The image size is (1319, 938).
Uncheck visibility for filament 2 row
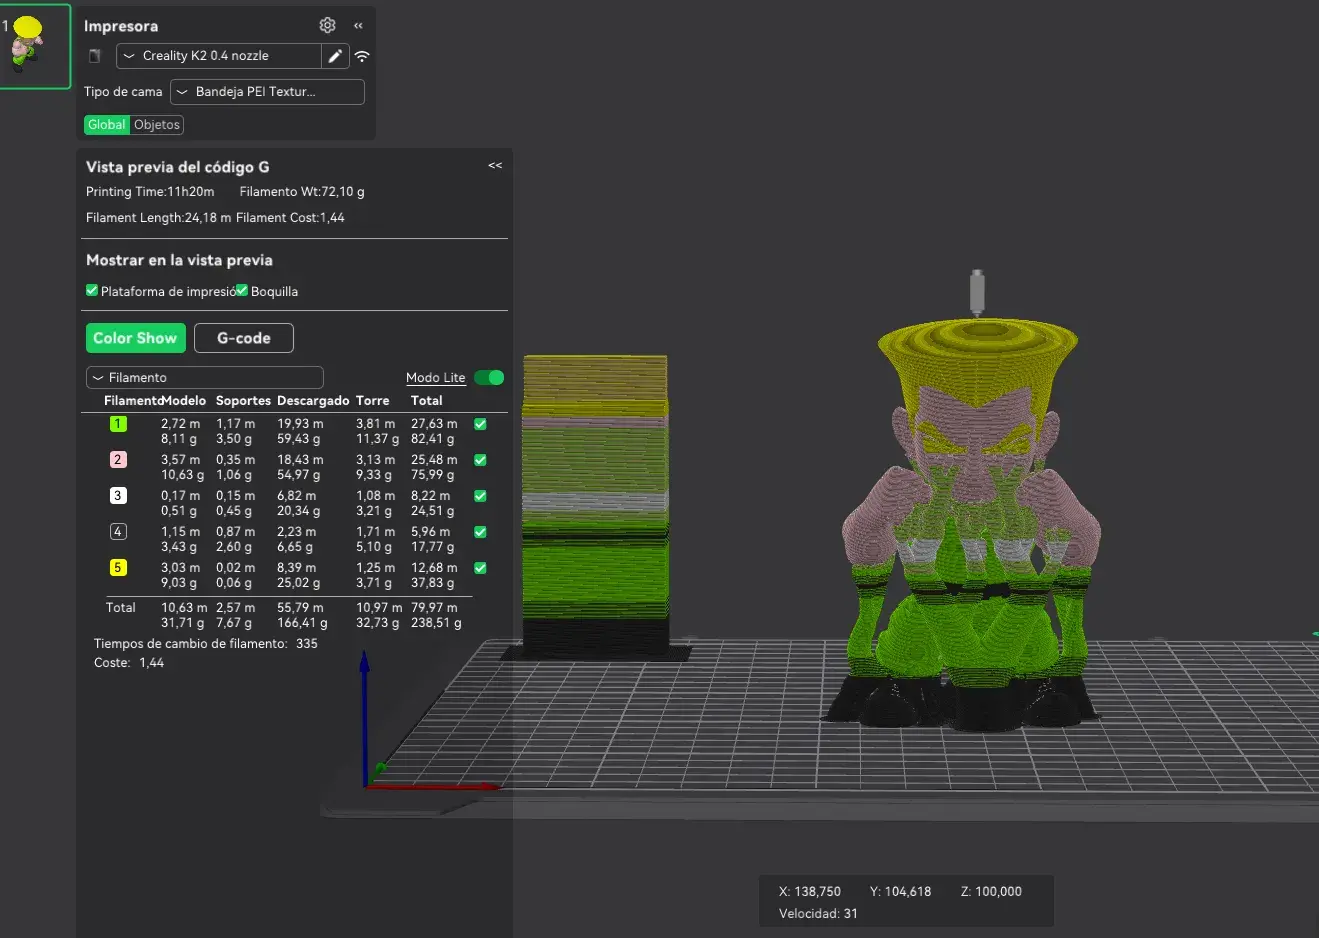tap(480, 460)
